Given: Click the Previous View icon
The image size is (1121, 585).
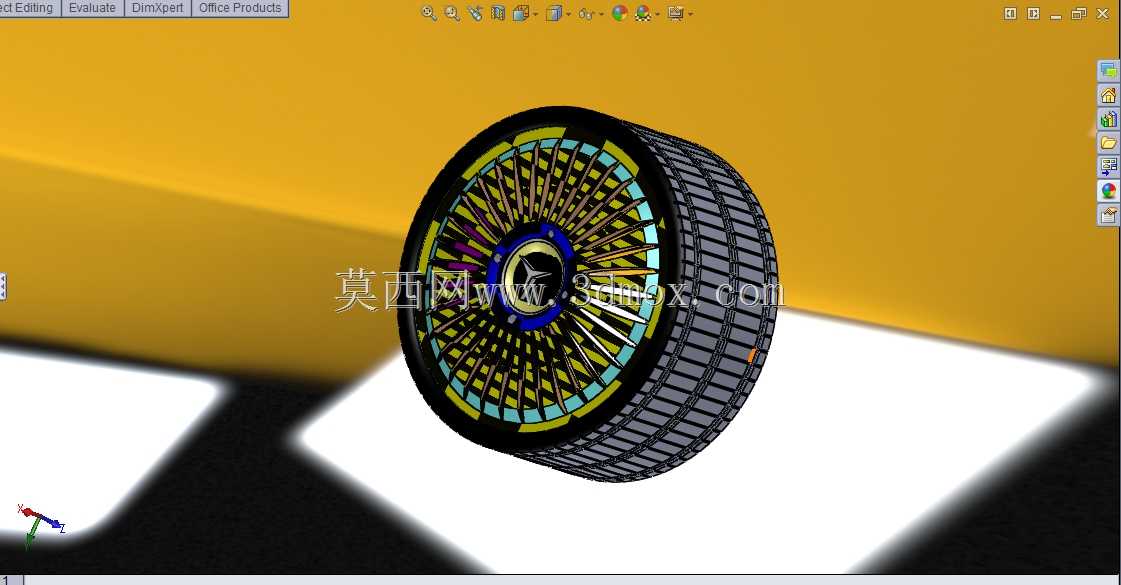Looking at the screenshot, I should tap(475, 13).
